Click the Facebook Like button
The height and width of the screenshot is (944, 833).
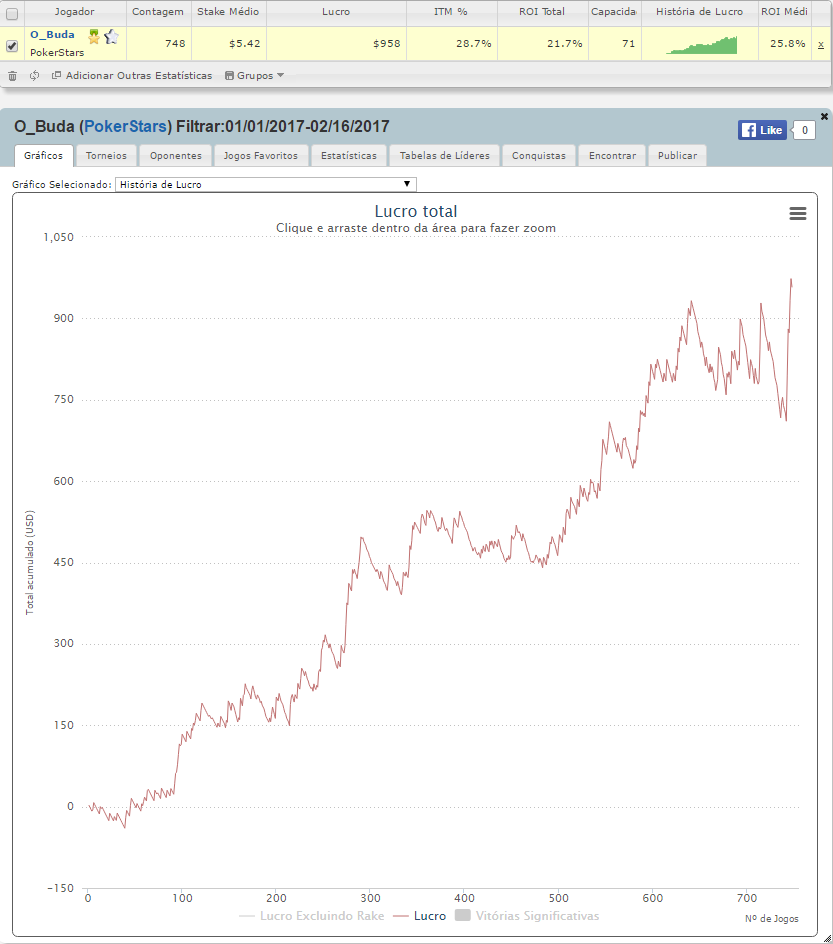click(762, 130)
